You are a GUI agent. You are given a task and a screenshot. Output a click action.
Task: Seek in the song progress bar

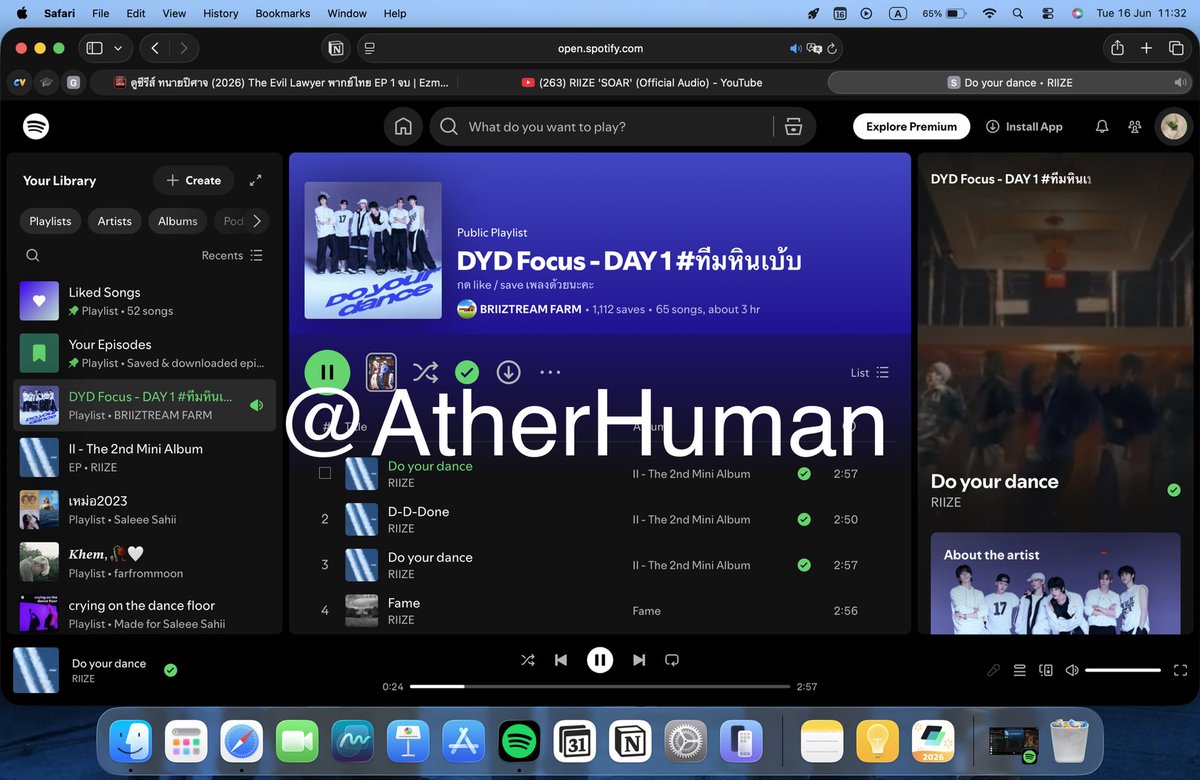[x=600, y=687]
